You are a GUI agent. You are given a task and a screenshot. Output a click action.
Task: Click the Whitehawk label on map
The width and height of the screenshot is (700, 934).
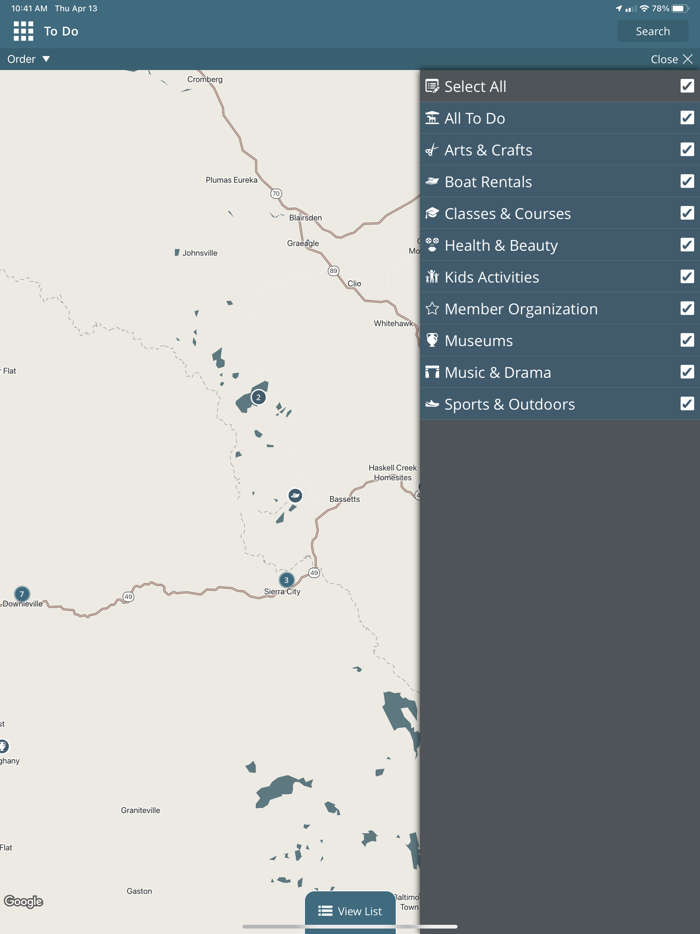point(393,323)
